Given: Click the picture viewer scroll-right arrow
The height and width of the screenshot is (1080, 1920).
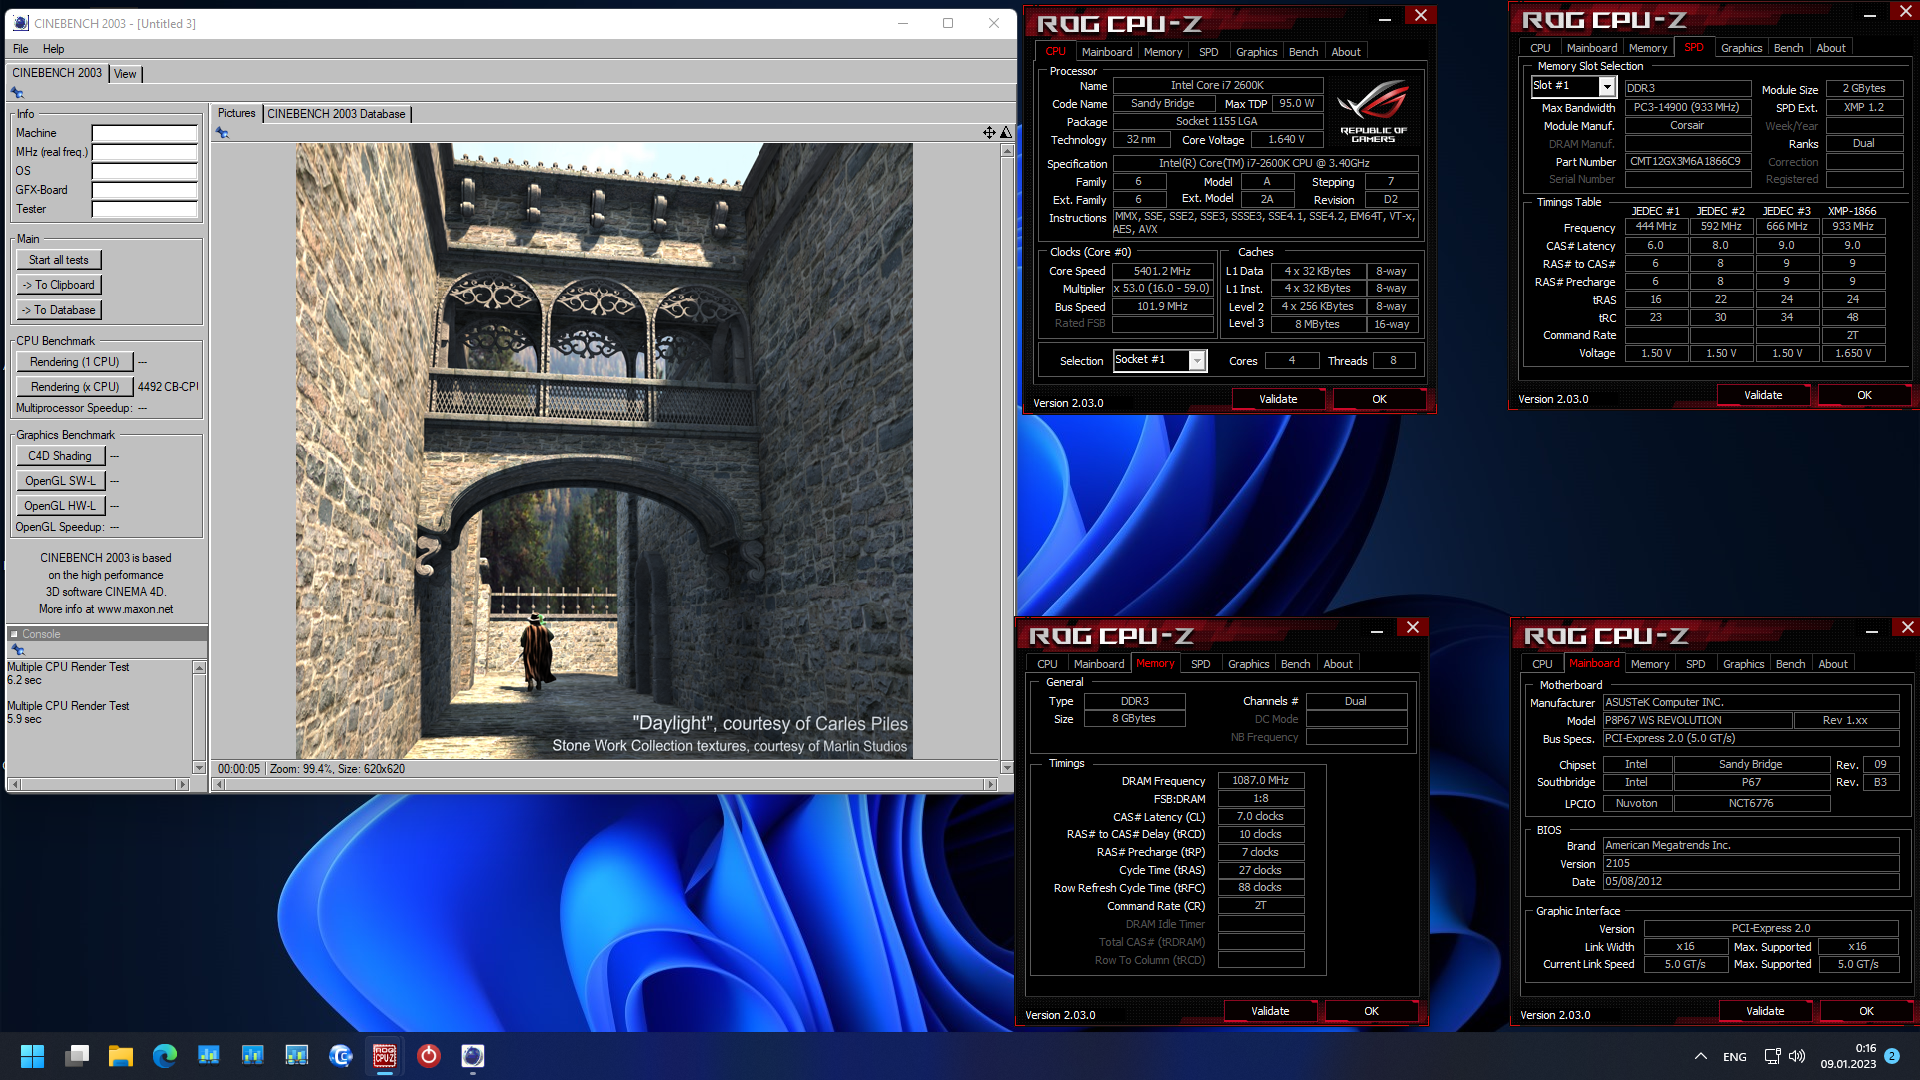Looking at the screenshot, I should click(x=991, y=785).
